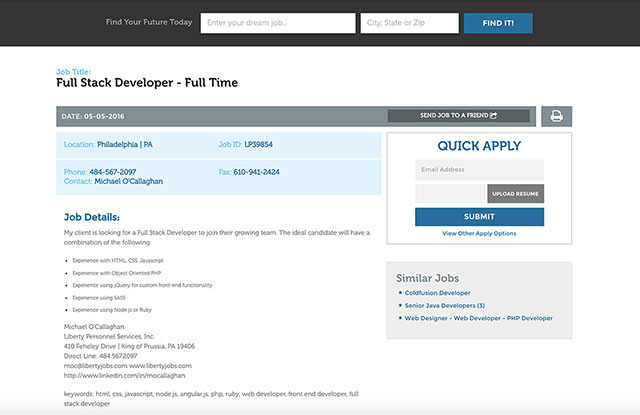The width and height of the screenshot is (640, 415).
Task: Click the fax number 610-941-2424
Action: click(258, 172)
